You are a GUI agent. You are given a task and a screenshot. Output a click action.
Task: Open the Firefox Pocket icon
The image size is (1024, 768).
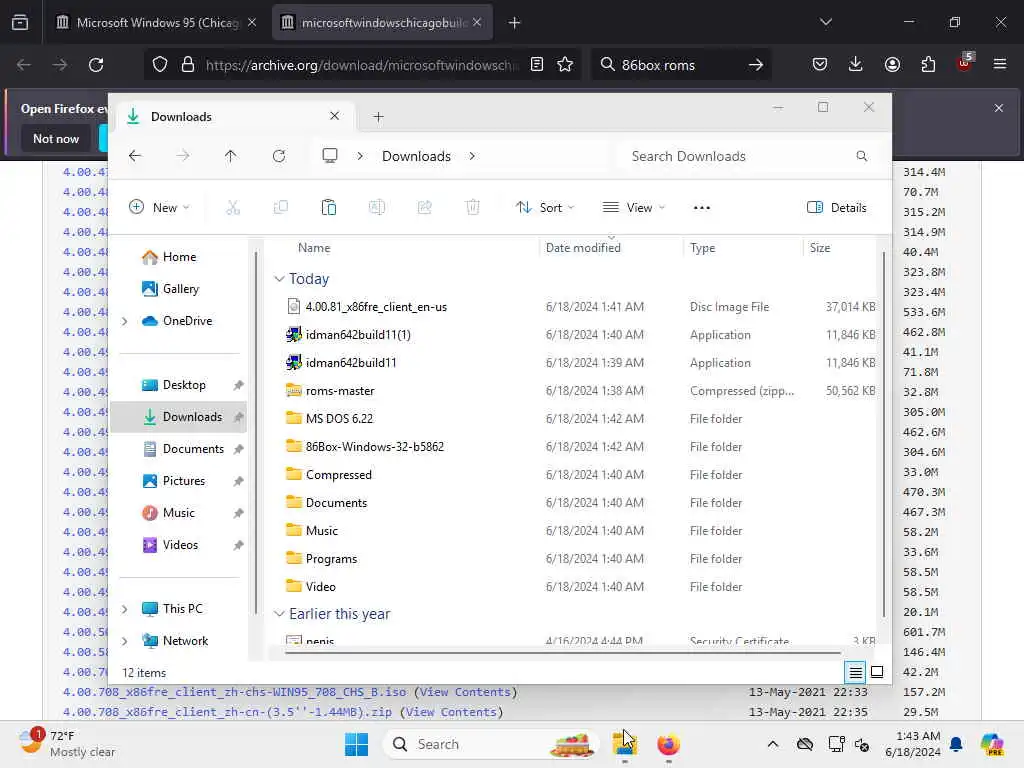click(x=820, y=65)
